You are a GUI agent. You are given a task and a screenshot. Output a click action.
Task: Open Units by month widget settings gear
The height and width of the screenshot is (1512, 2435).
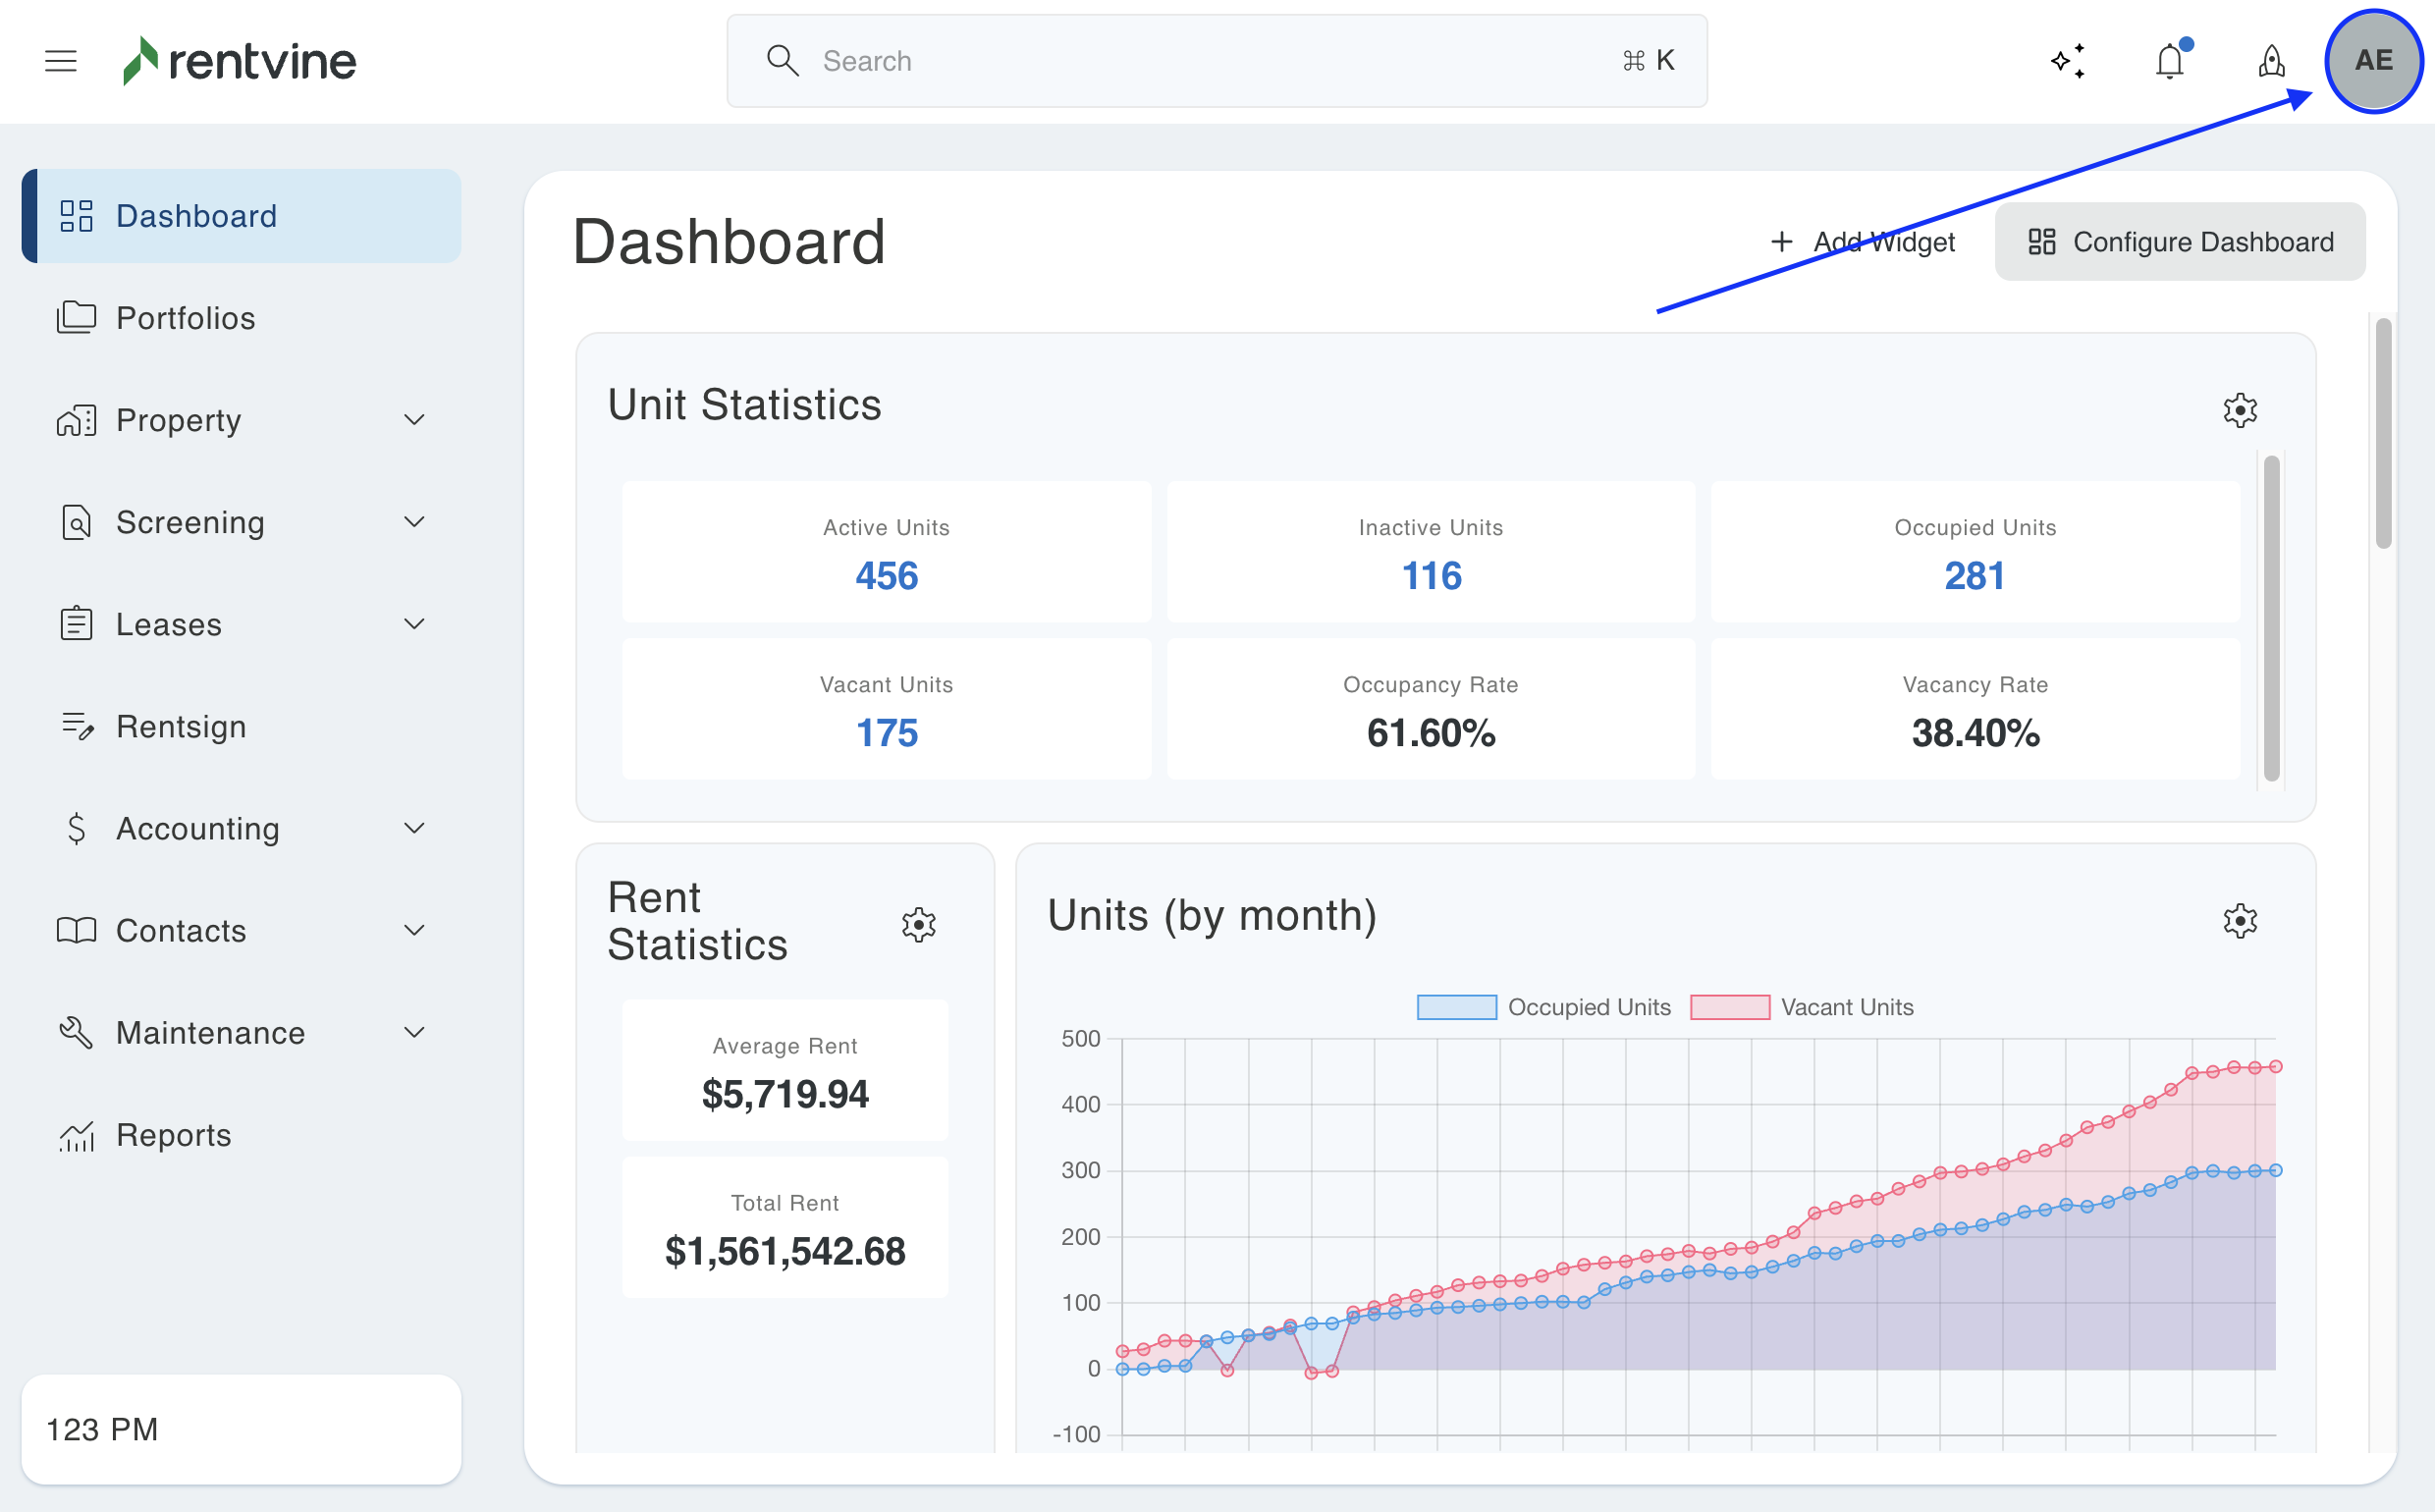pyautogui.click(x=2239, y=920)
